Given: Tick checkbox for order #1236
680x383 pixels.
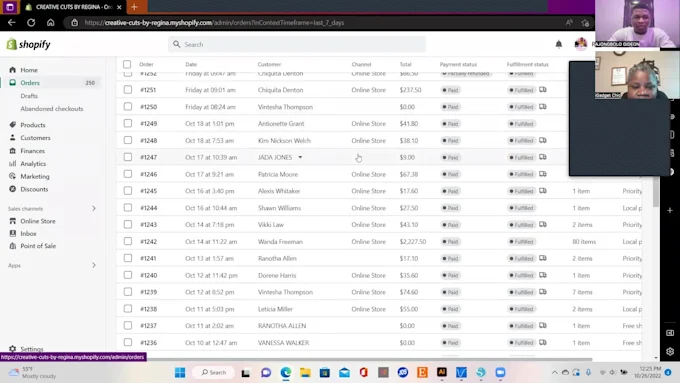Looking at the screenshot, I should pos(128,342).
